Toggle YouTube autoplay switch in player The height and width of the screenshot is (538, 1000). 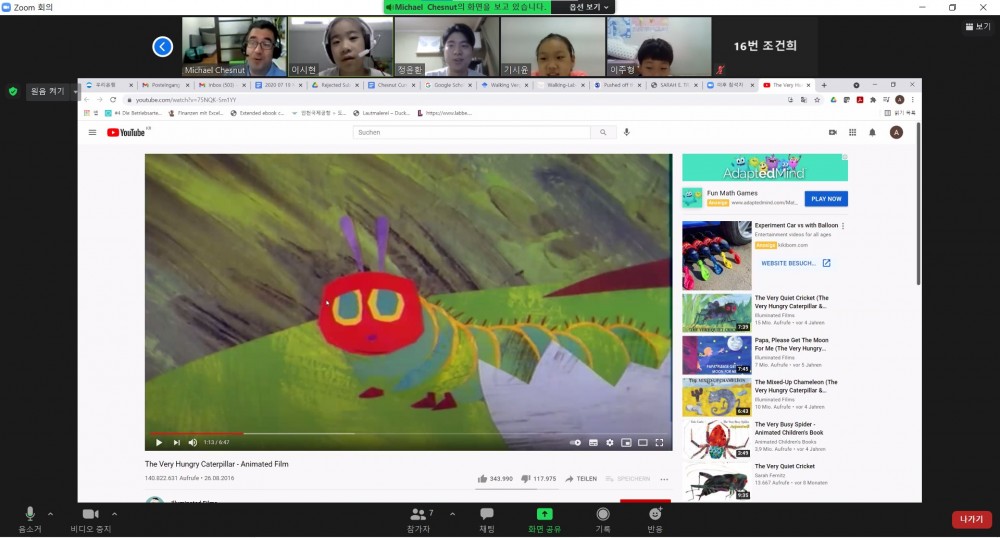(x=575, y=442)
